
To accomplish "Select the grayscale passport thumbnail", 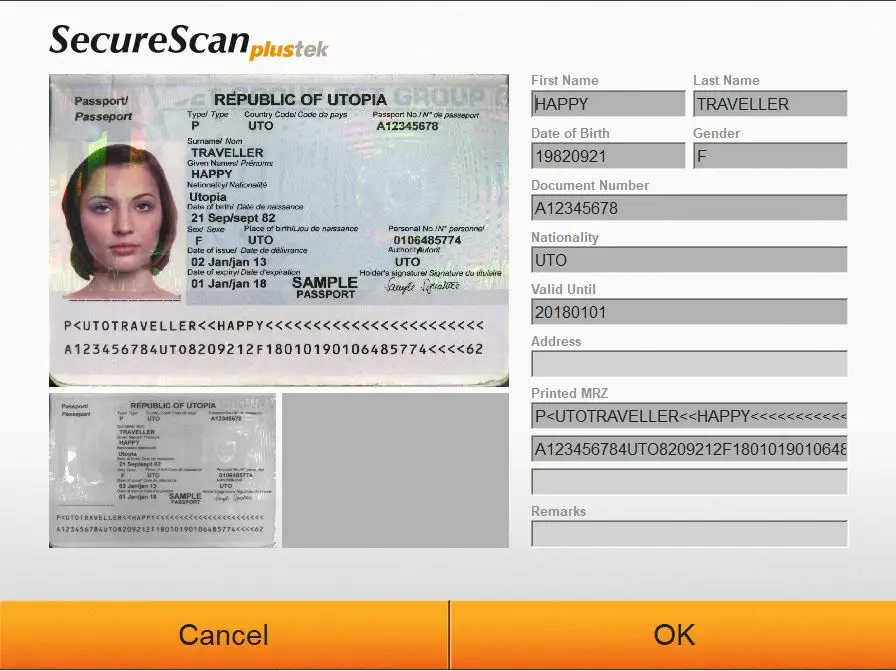I will click(162, 470).
